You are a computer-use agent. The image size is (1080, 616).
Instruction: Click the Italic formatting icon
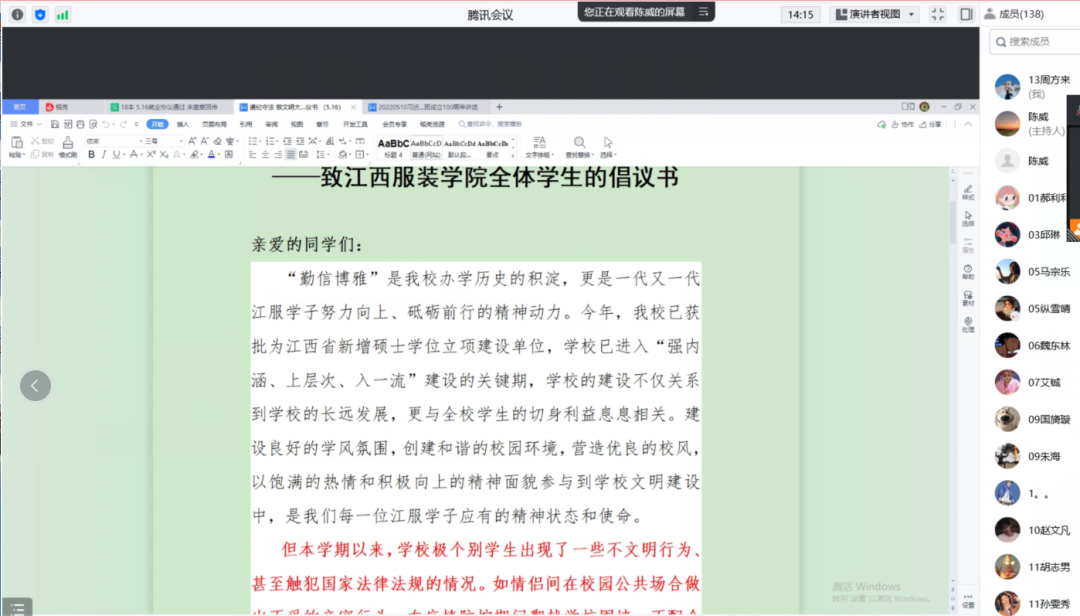click(x=102, y=155)
